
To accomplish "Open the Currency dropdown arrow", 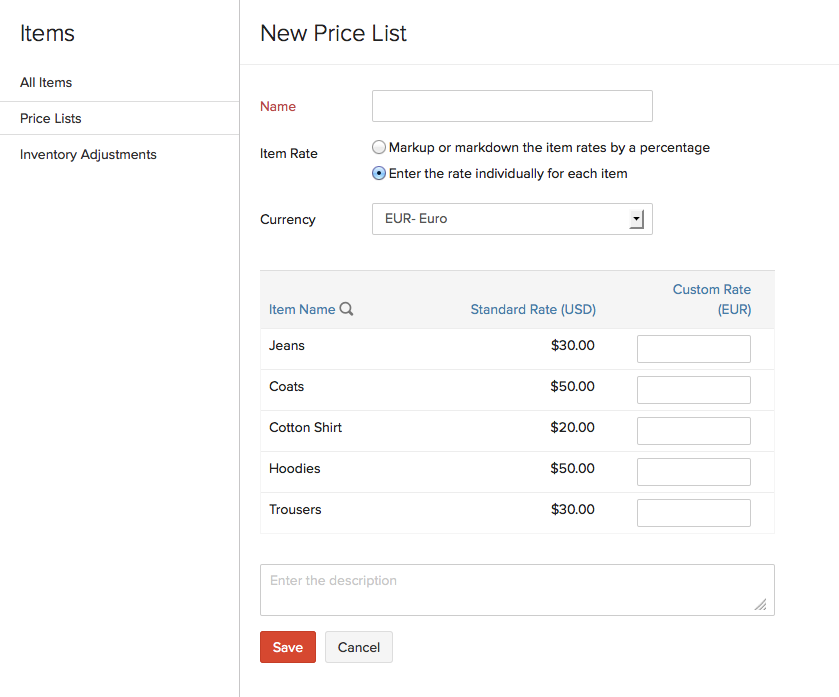I will click(637, 218).
